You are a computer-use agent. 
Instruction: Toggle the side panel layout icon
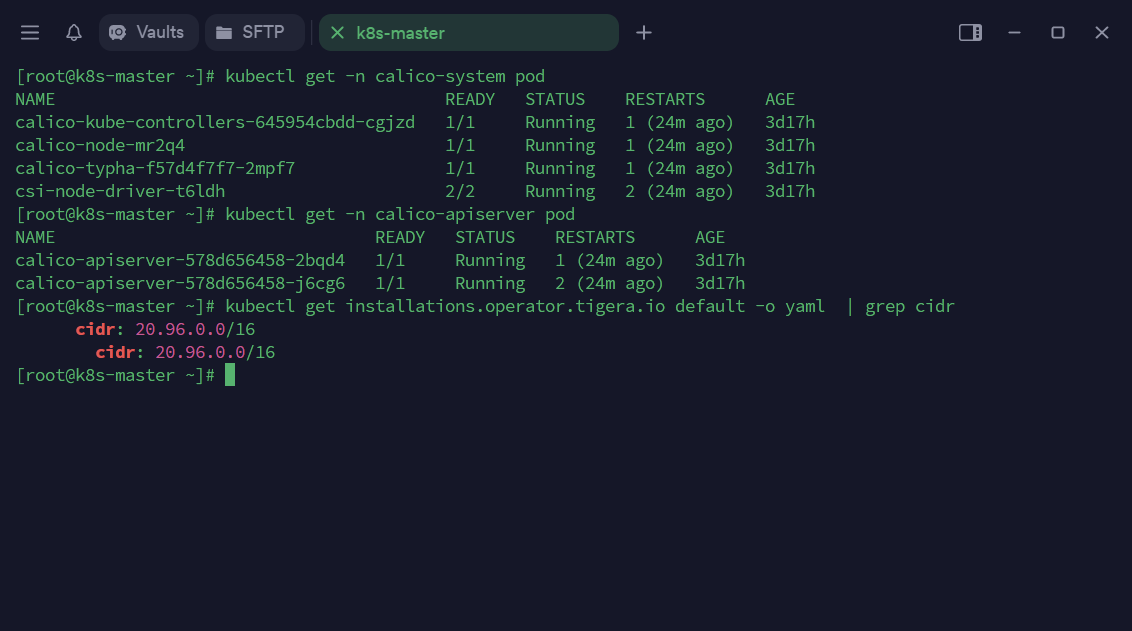tap(970, 33)
